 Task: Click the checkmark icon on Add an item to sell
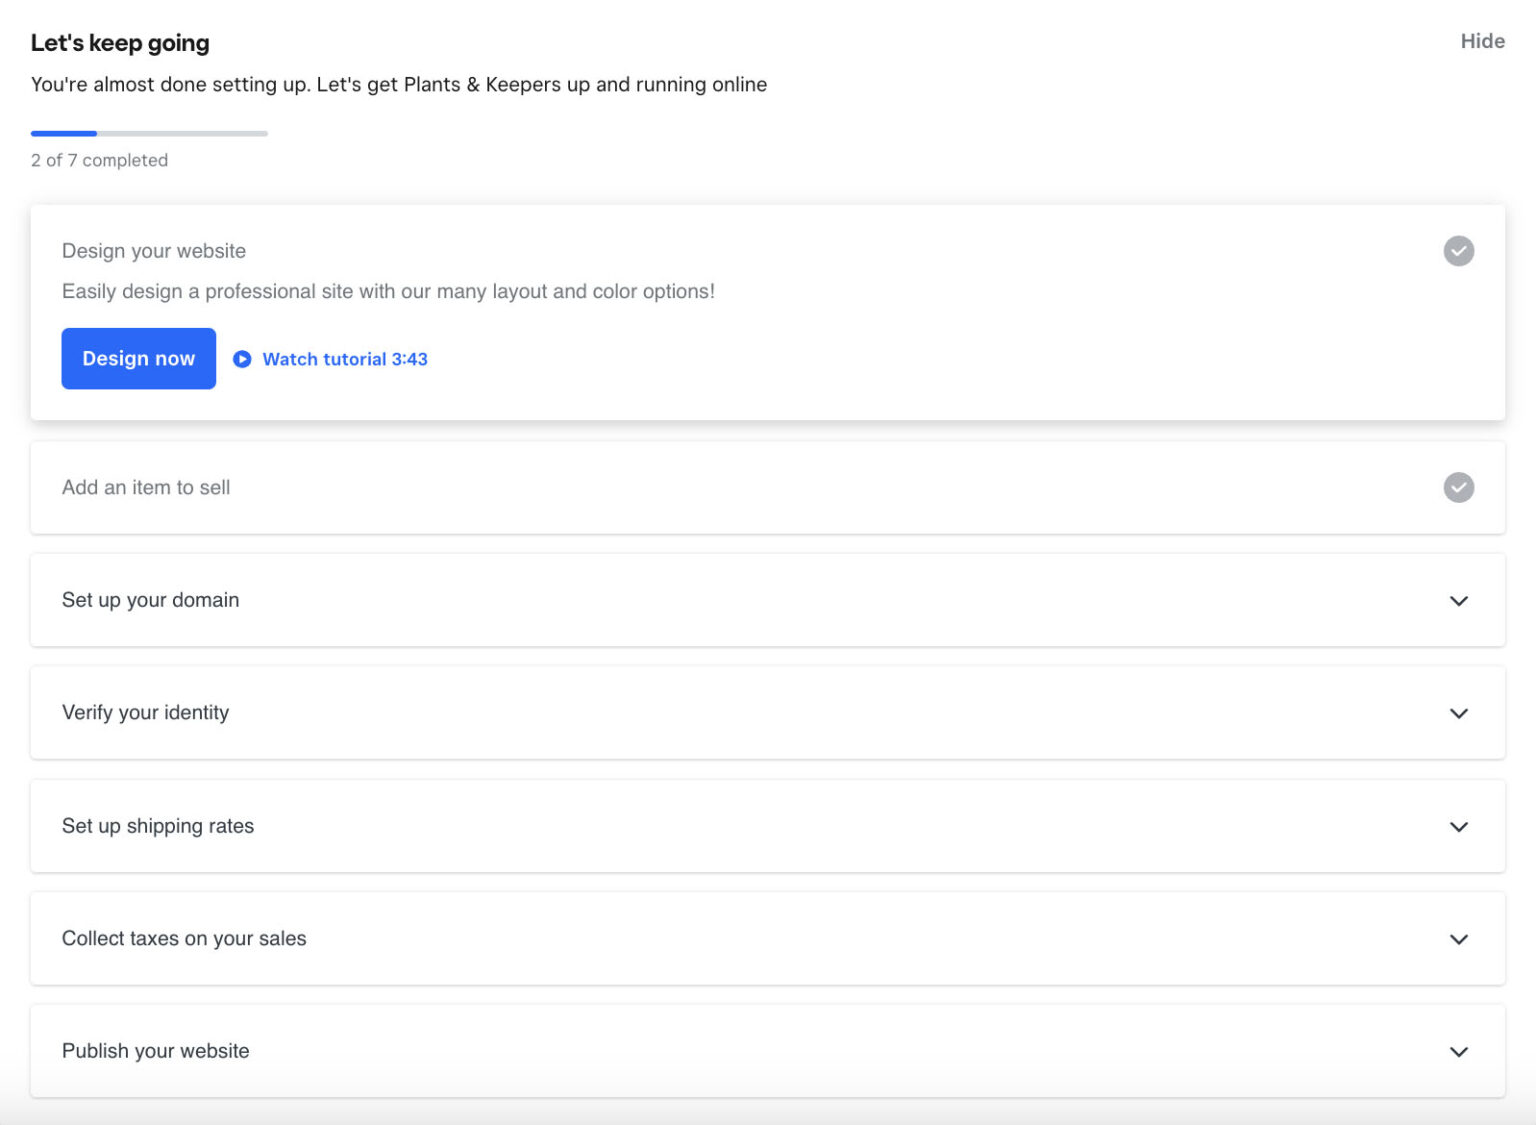click(1458, 488)
